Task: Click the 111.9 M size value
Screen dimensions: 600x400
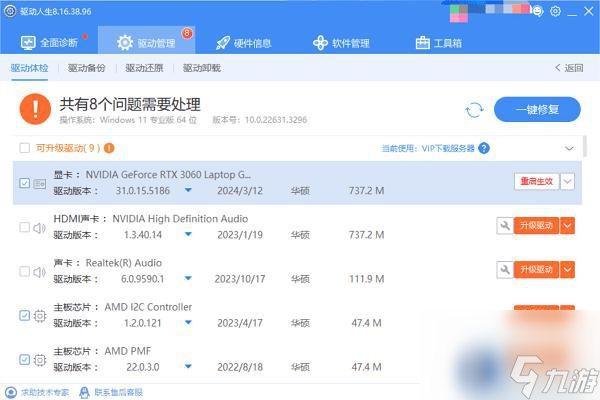Action: pos(367,279)
